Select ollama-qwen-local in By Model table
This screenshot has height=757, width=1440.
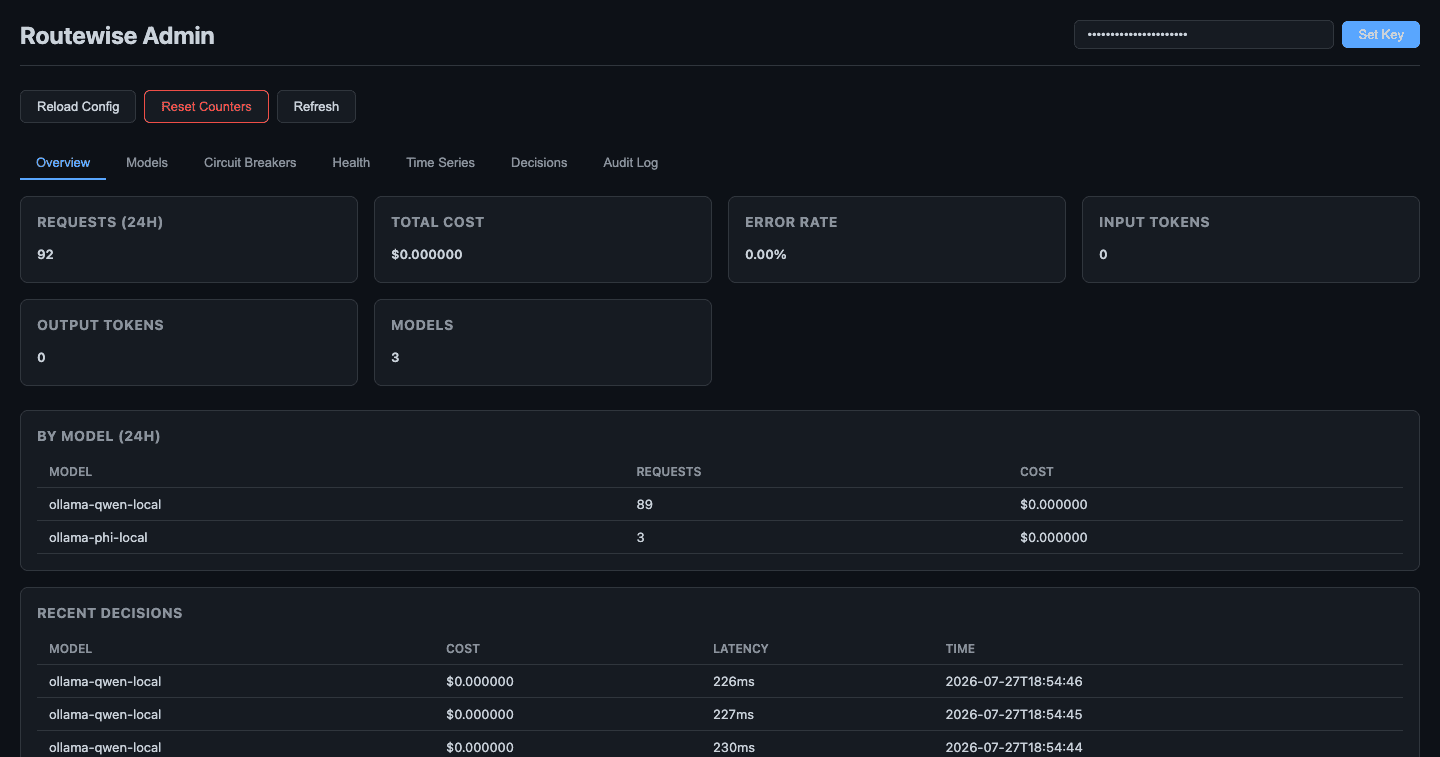pyautogui.click(x=105, y=504)
